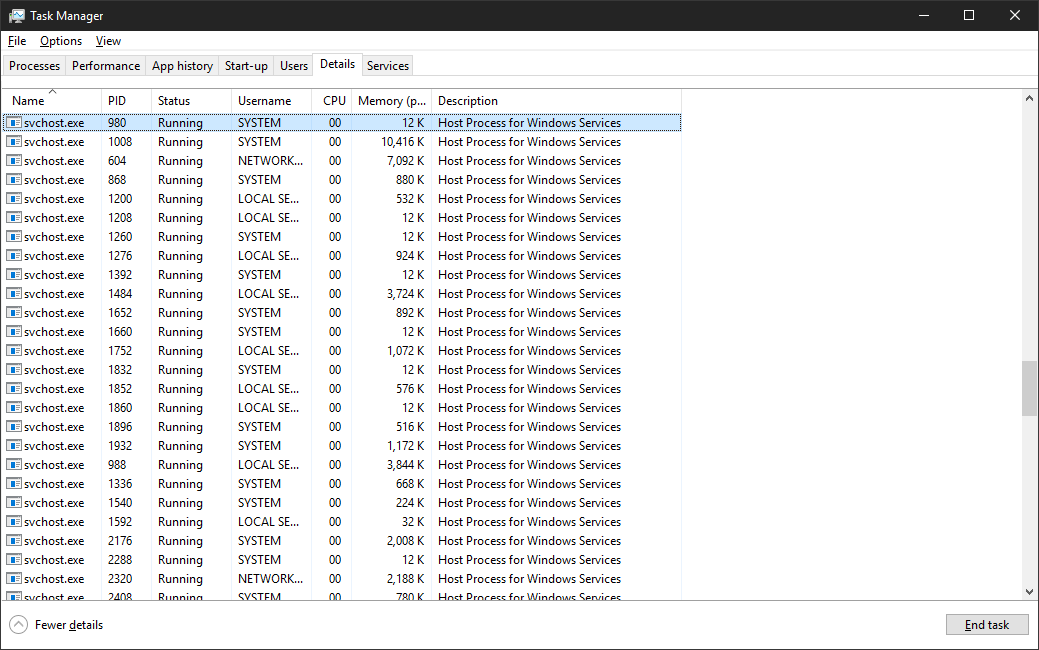Sort by the Username column header
1039x650 pixels.
pos(271,101)
